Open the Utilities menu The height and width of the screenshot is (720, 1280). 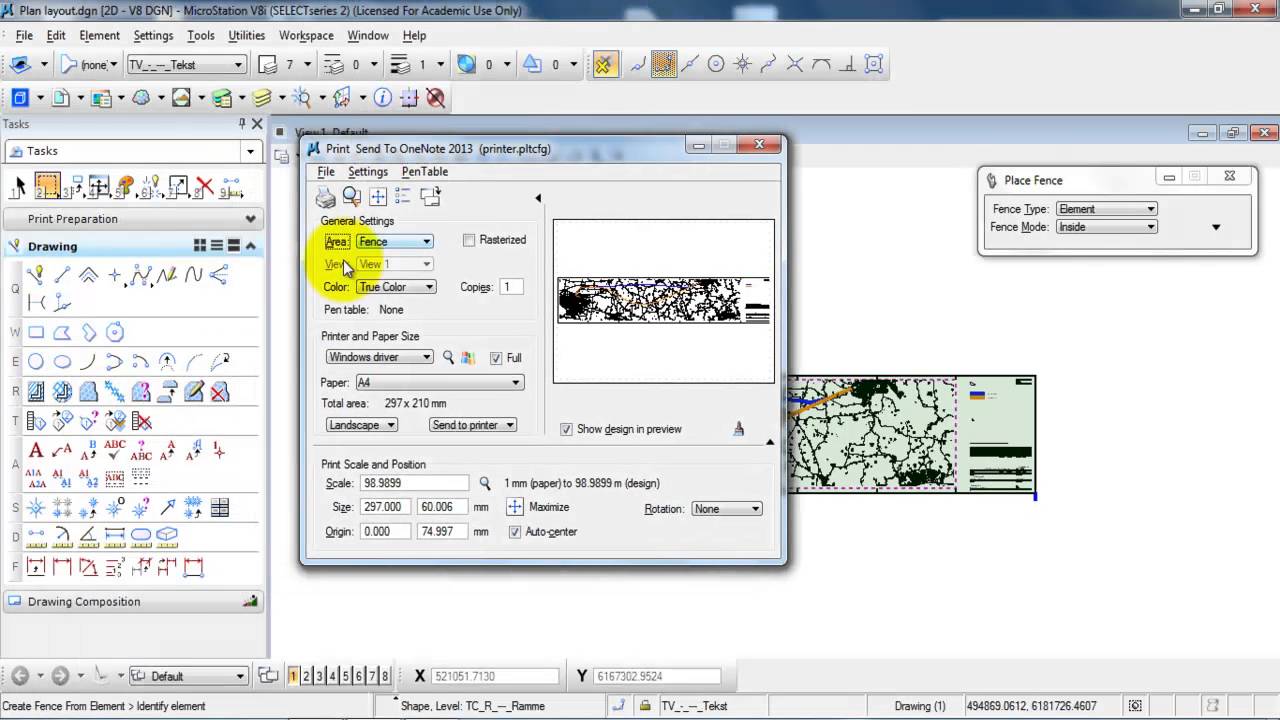point(246,35)
